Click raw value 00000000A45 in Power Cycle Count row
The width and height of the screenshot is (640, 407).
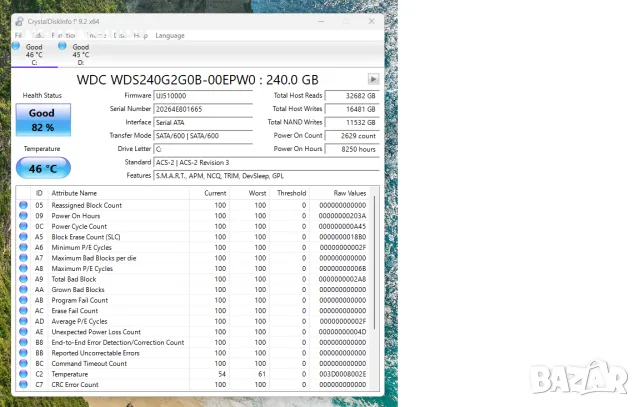pyautogui.click(x=342, y=226)
